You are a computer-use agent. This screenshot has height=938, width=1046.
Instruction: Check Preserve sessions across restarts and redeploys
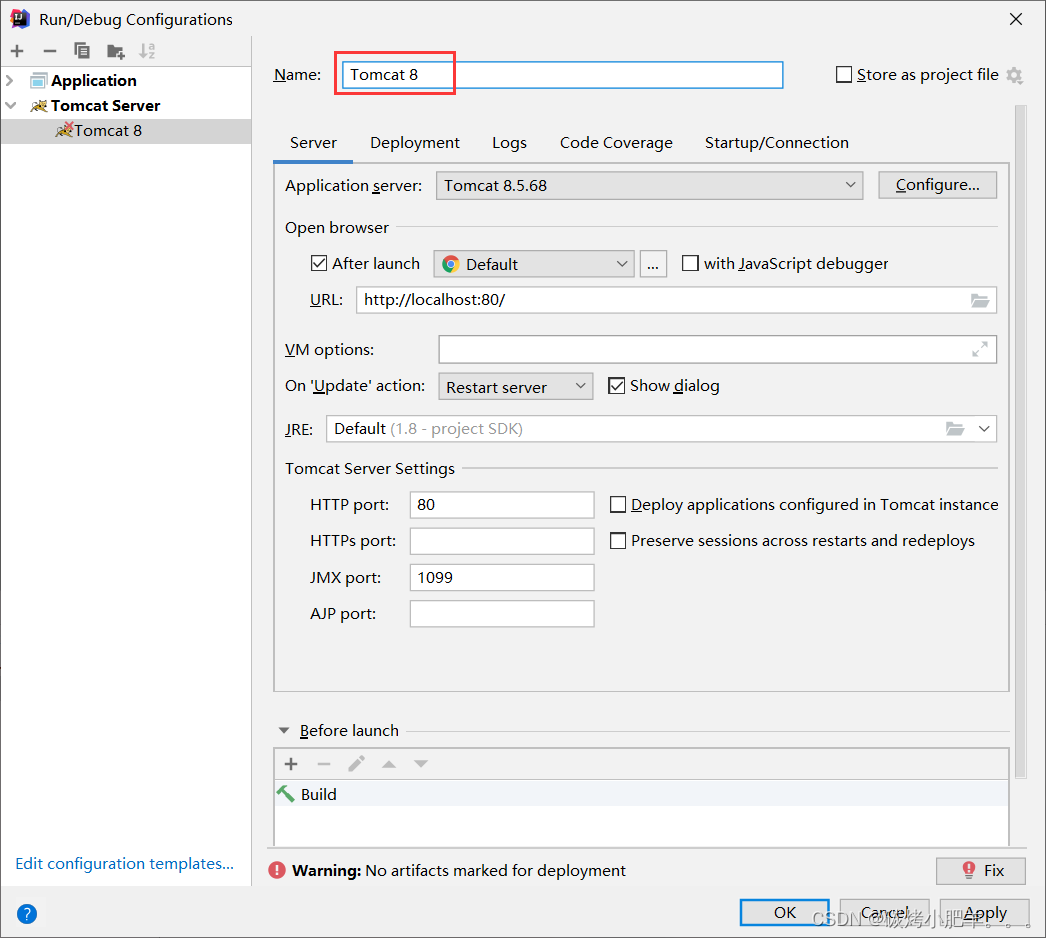tap(618, 540)
